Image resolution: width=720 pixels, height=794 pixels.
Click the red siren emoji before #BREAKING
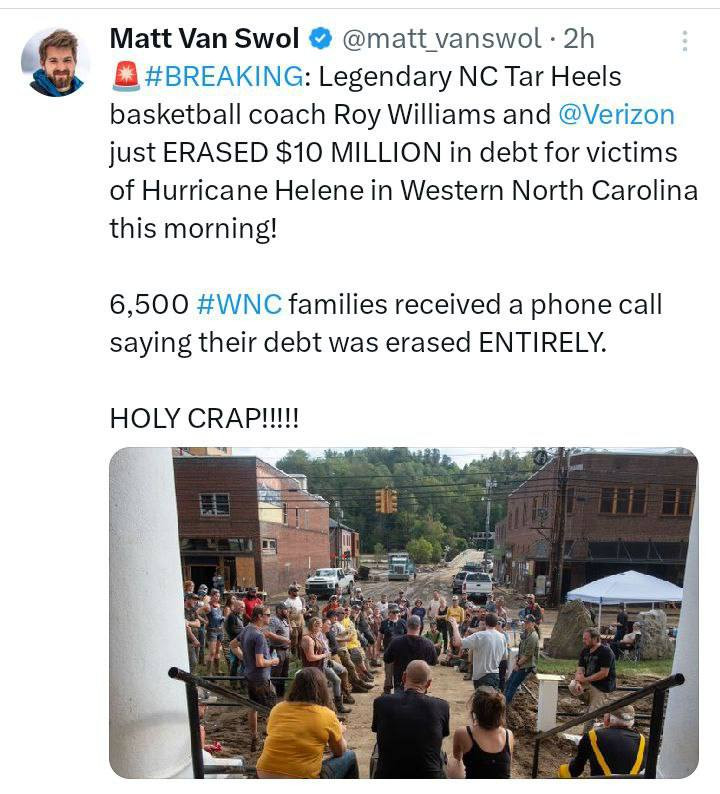click(x=126, y=76)
